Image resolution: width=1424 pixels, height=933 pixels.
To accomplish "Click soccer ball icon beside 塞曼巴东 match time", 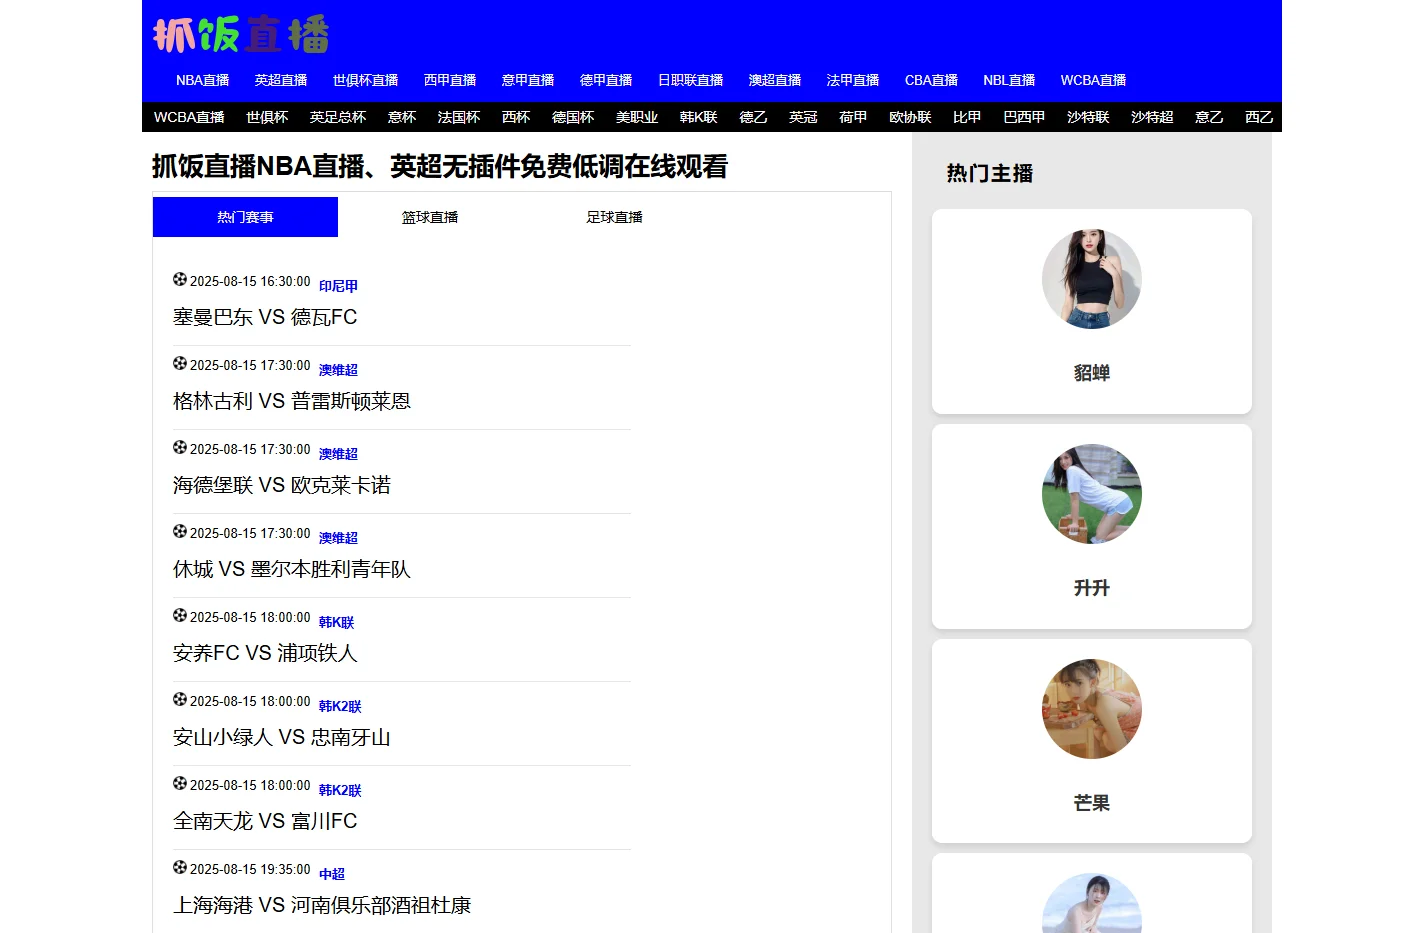I will coord(180,279).
